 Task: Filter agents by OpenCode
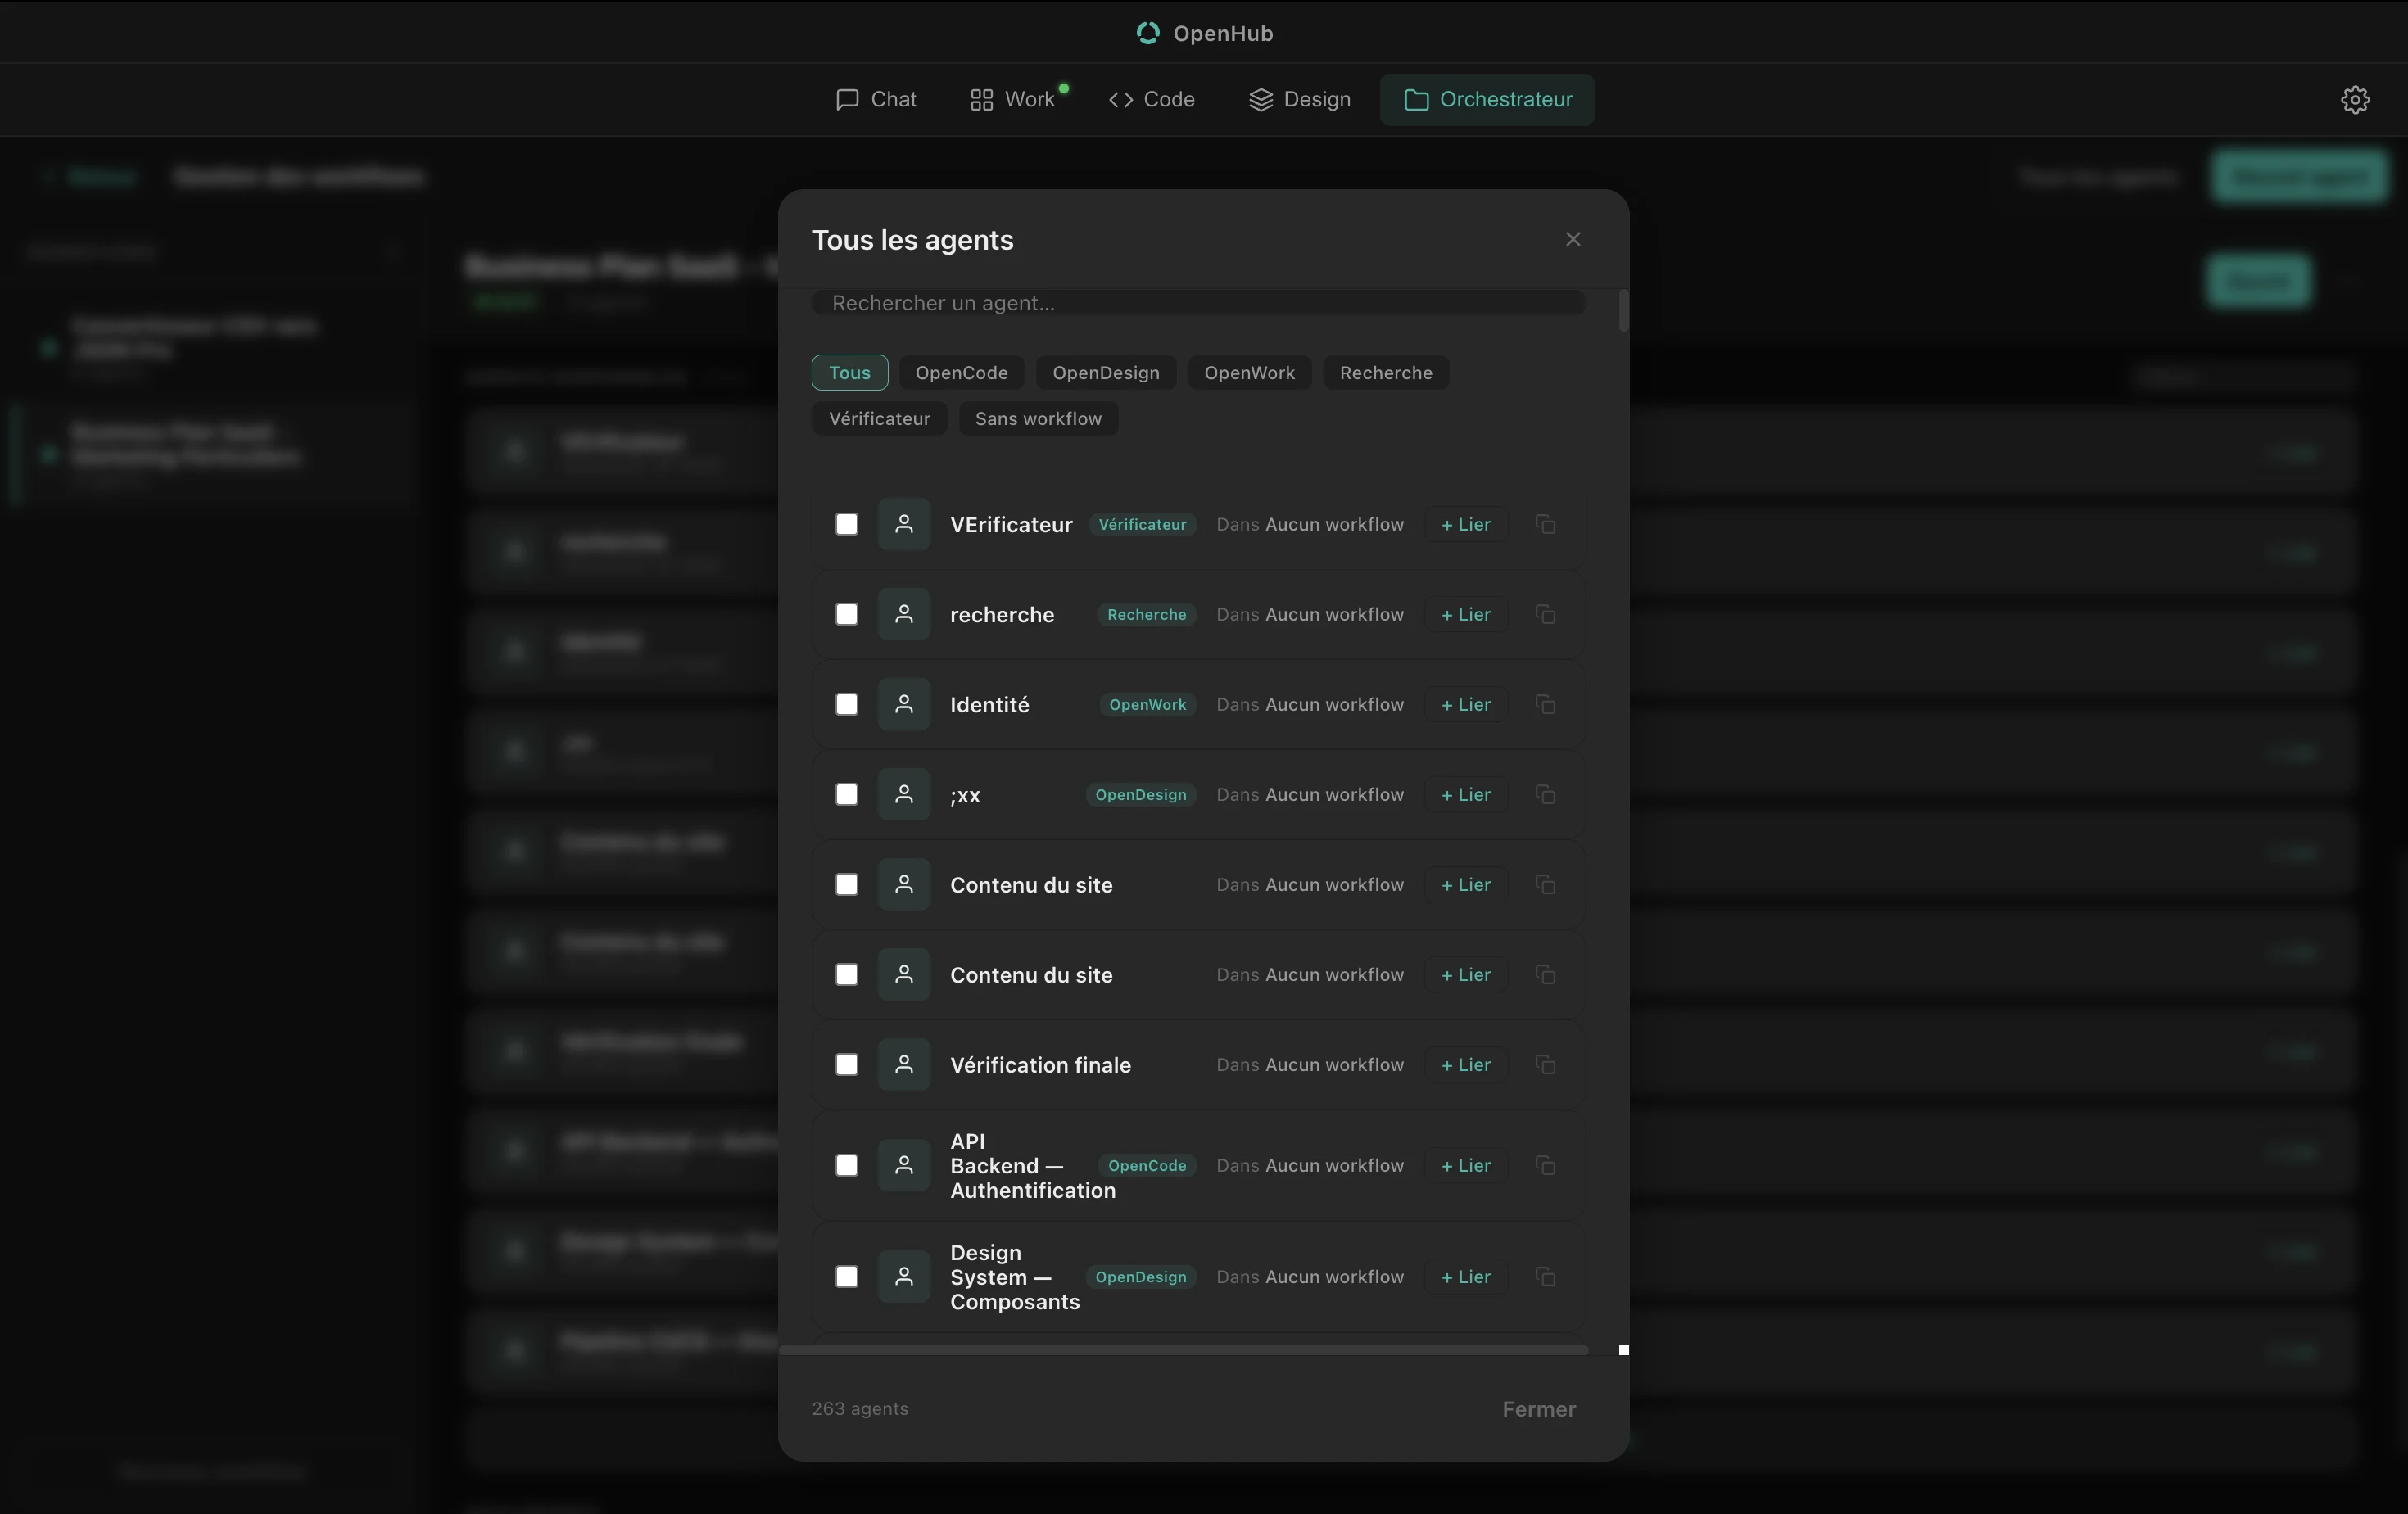(961, 373)
